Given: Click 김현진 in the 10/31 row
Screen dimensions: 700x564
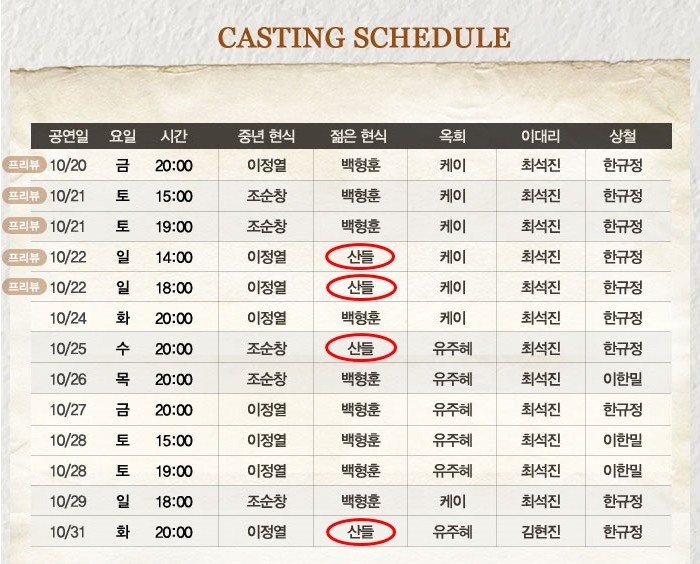Looking at the screenshot, I should (x=541, y=532).
